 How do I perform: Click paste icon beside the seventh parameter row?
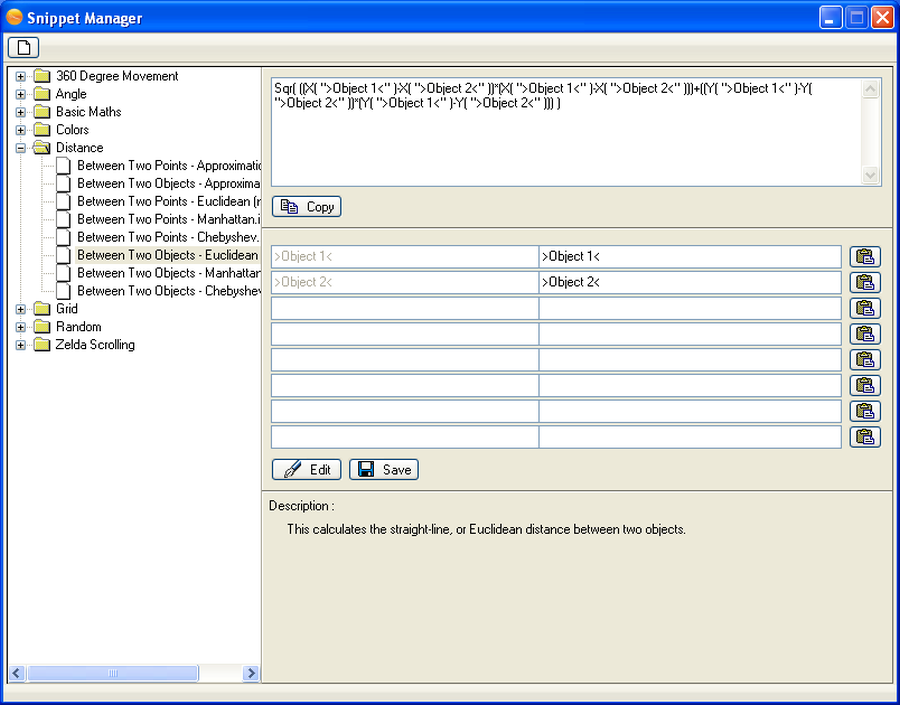click(x=865, y=411)
